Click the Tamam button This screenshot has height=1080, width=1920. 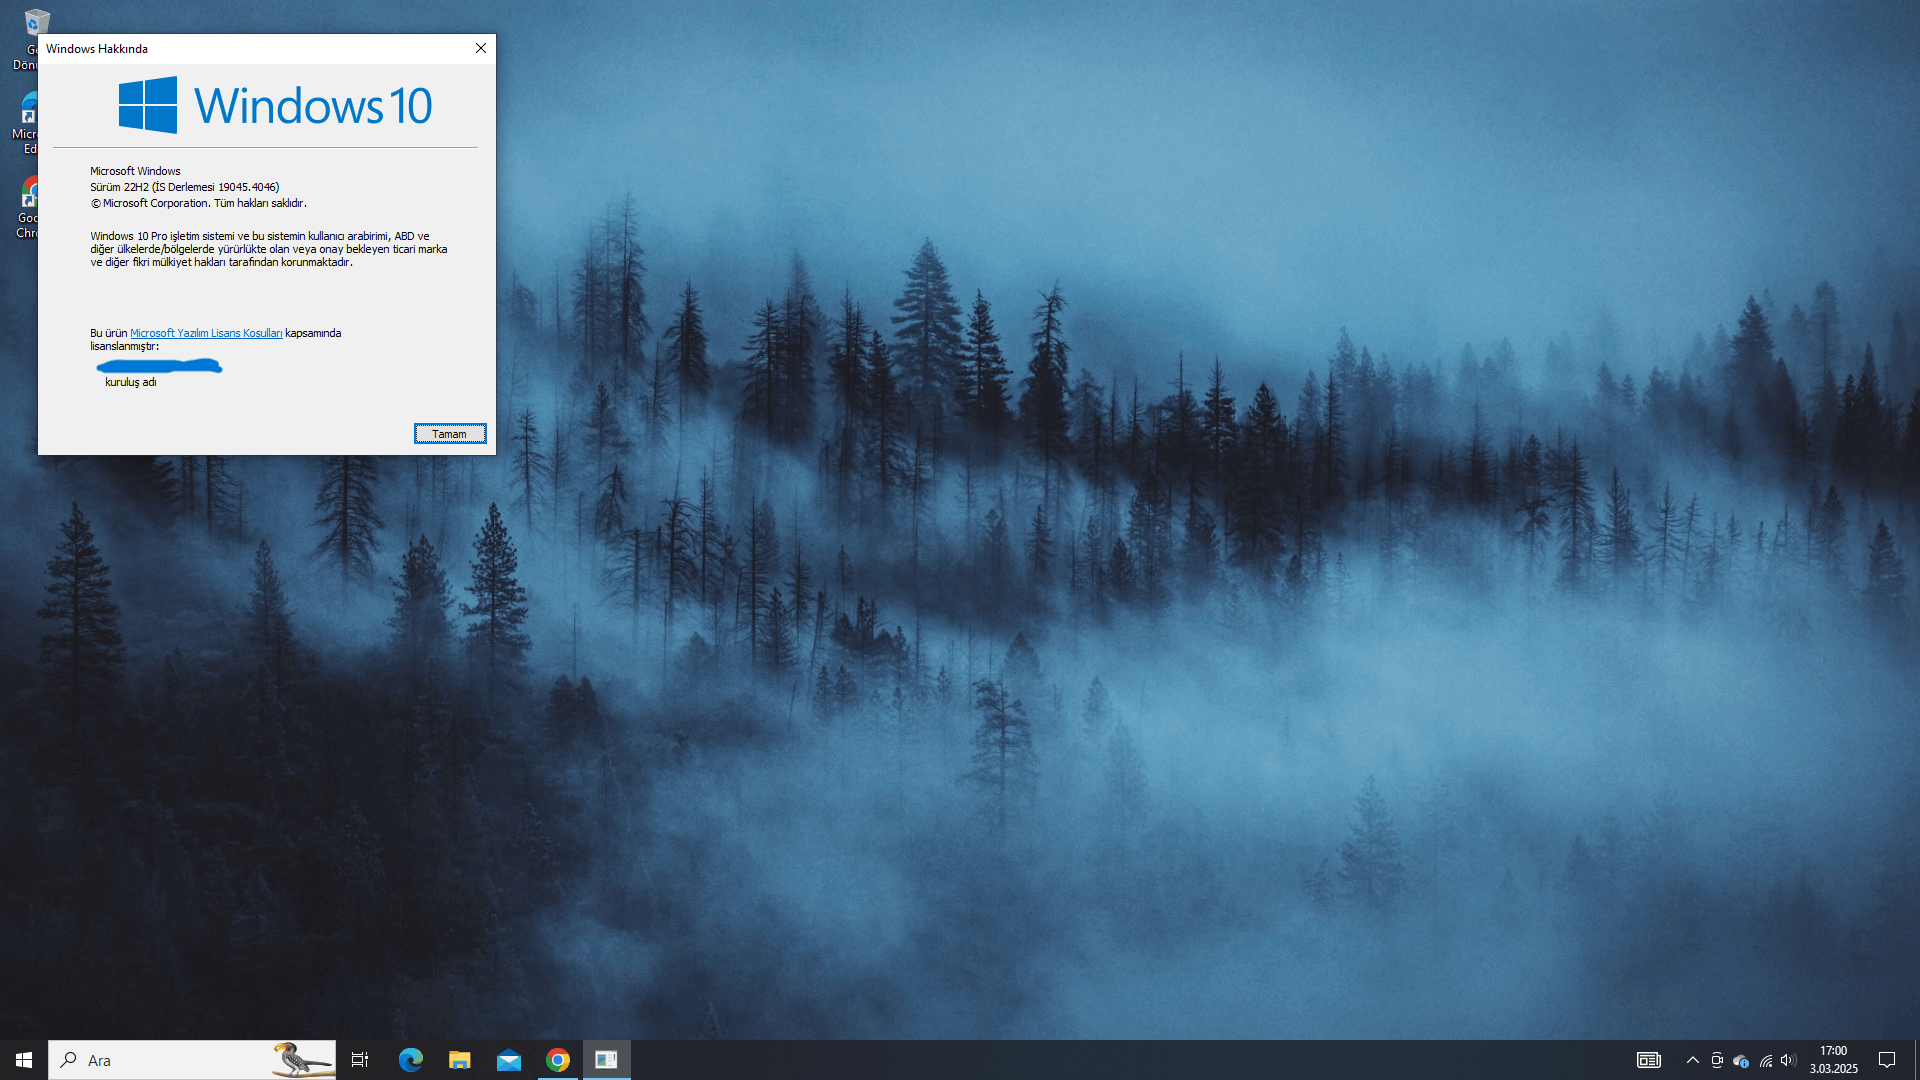tap(450, 433)
